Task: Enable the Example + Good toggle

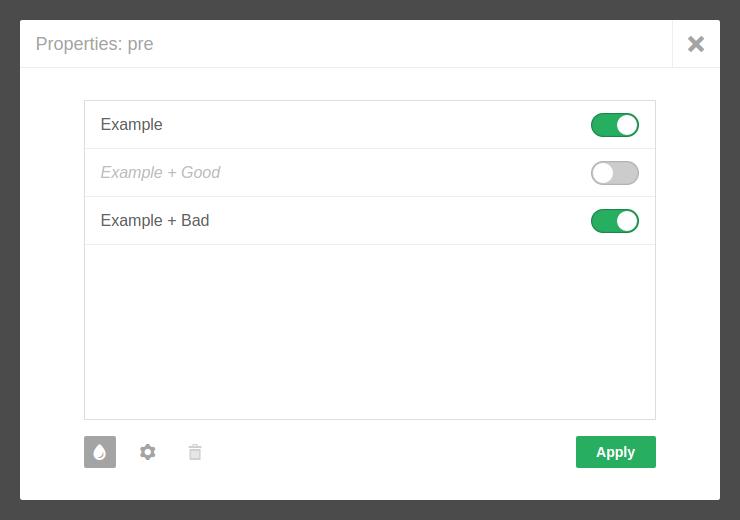Action: [615, 173]
